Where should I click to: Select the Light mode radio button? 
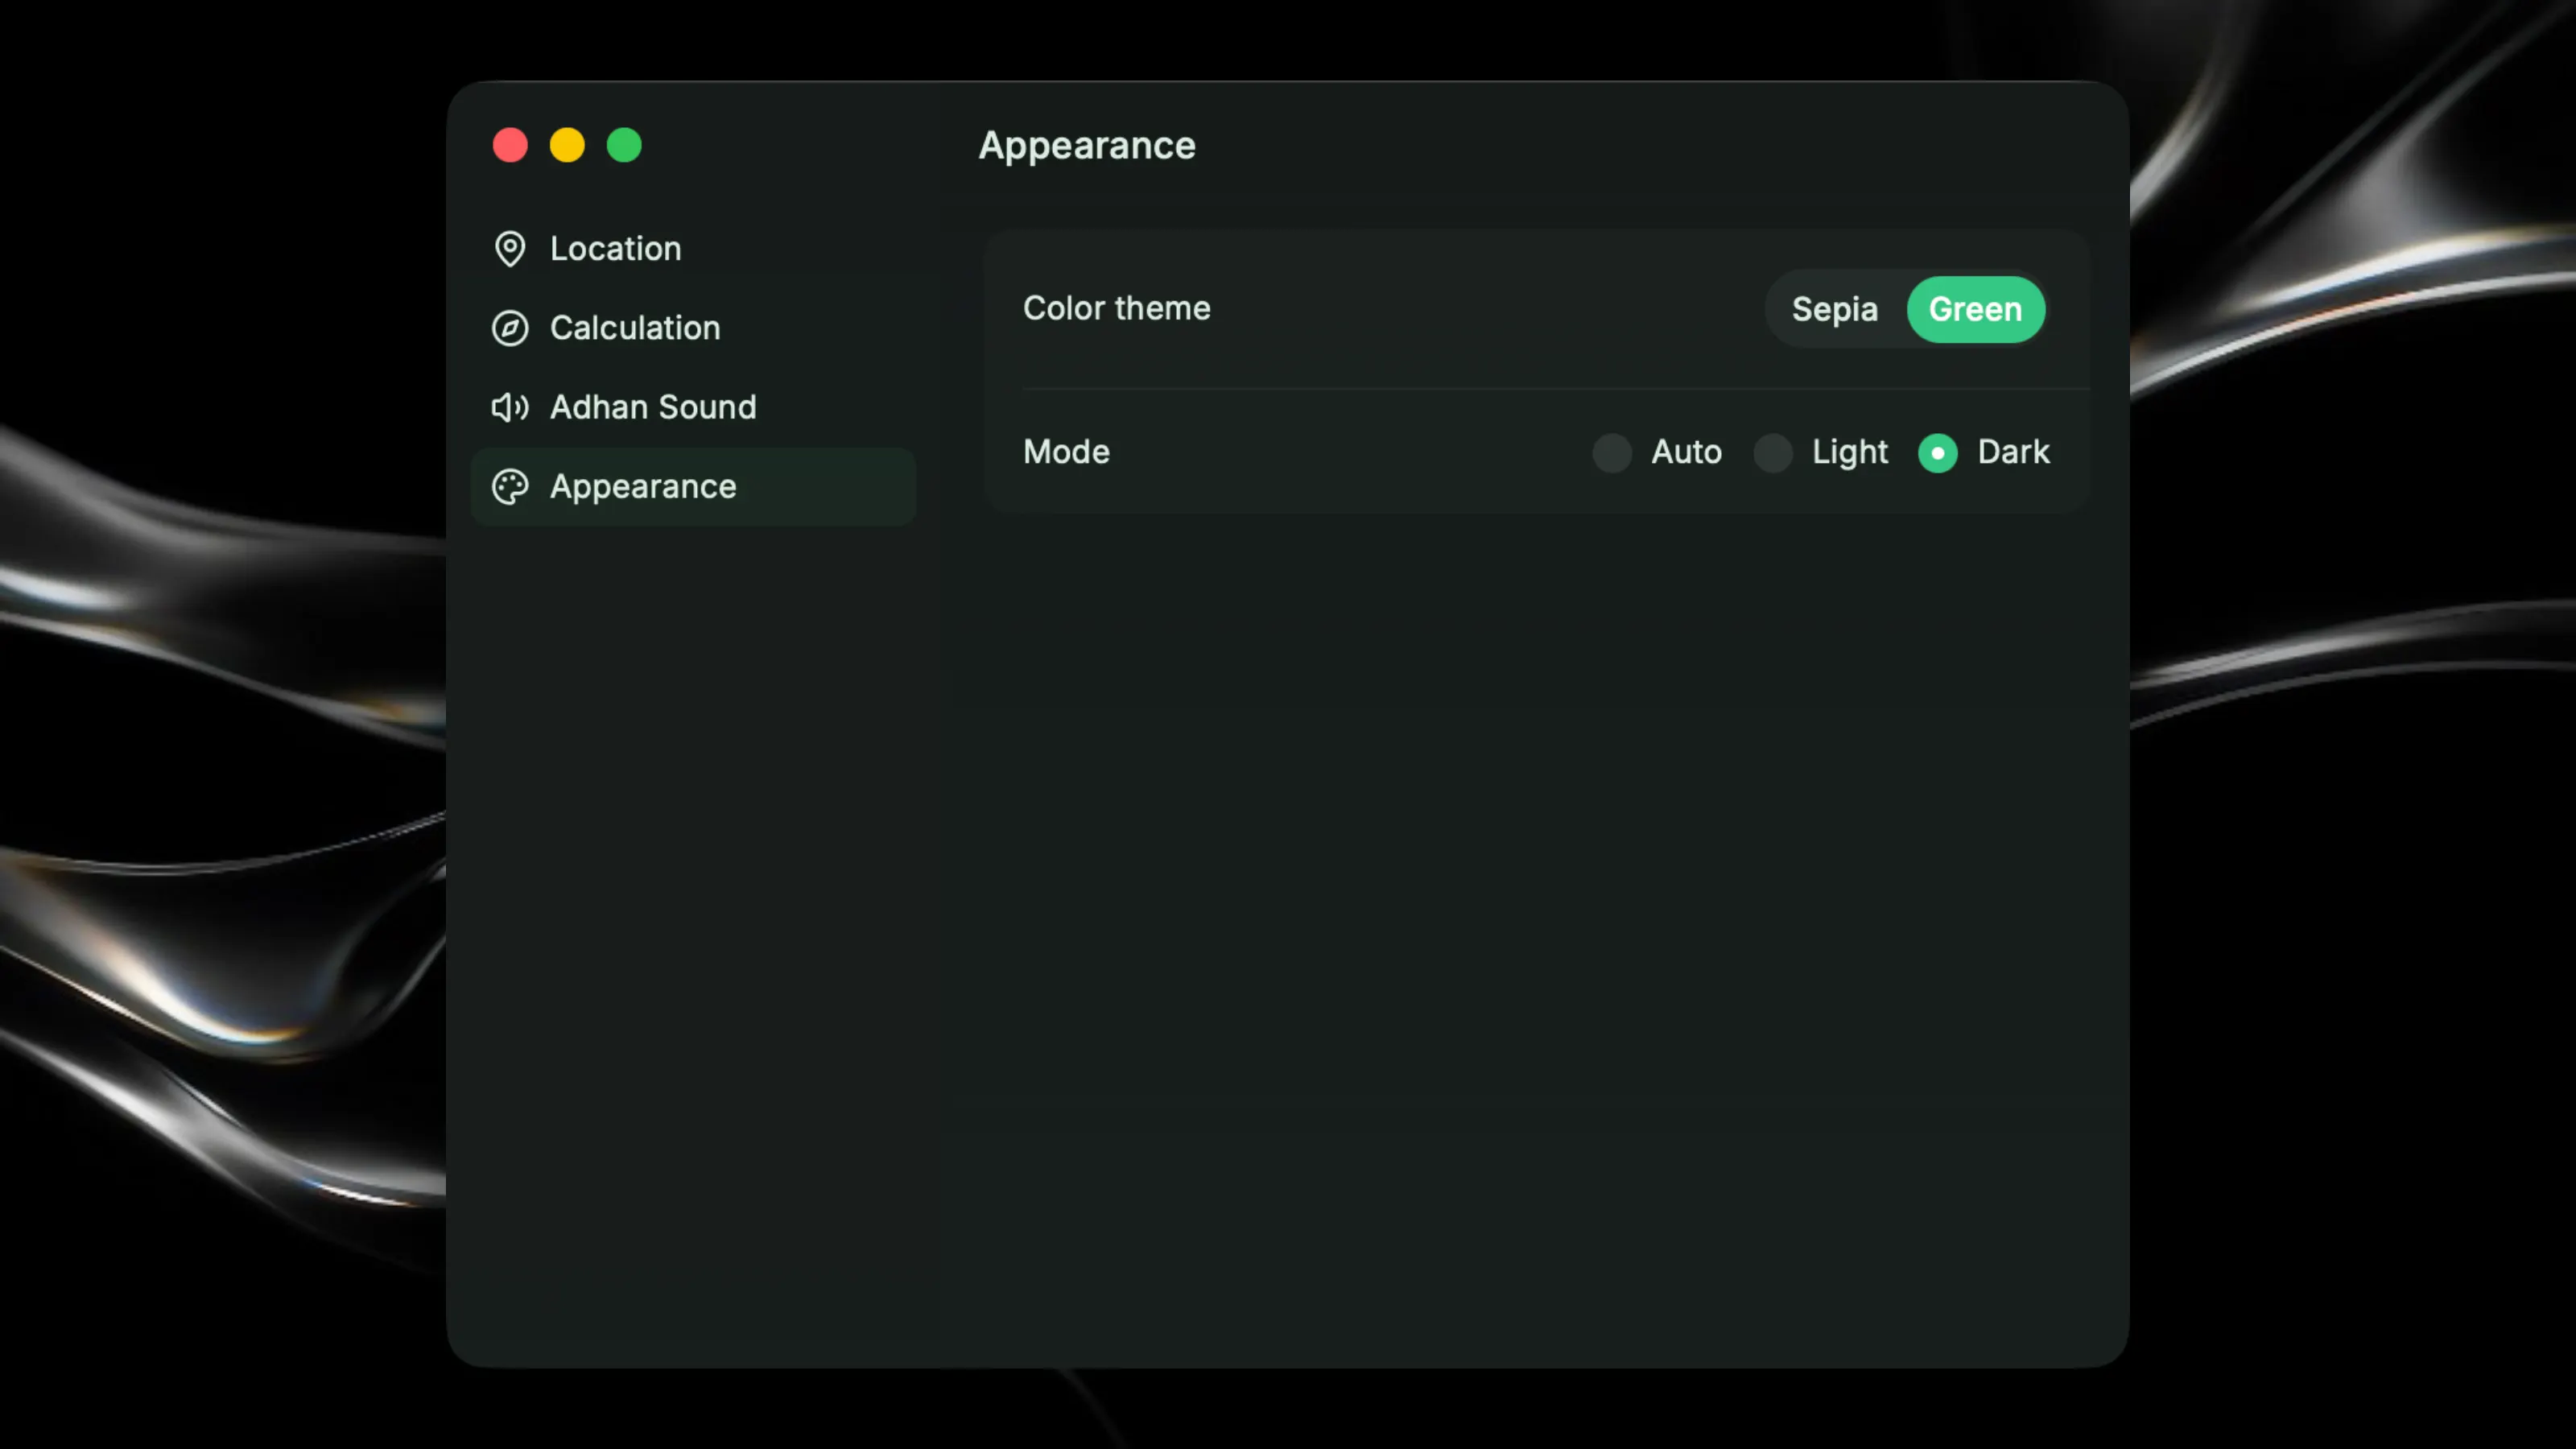1773,453
